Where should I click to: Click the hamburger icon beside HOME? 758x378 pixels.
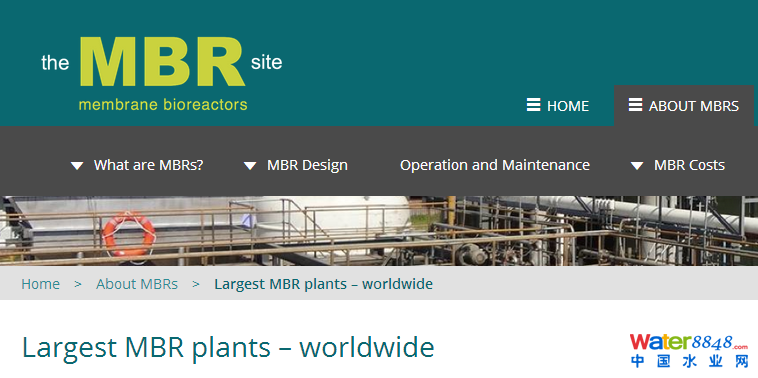click(533, 105)
